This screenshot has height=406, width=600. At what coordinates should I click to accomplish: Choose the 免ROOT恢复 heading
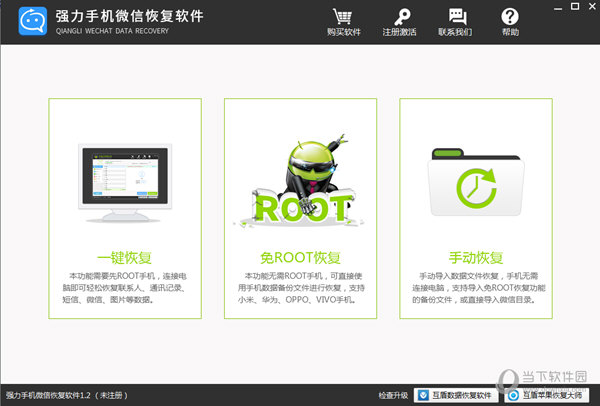(300, 258)
